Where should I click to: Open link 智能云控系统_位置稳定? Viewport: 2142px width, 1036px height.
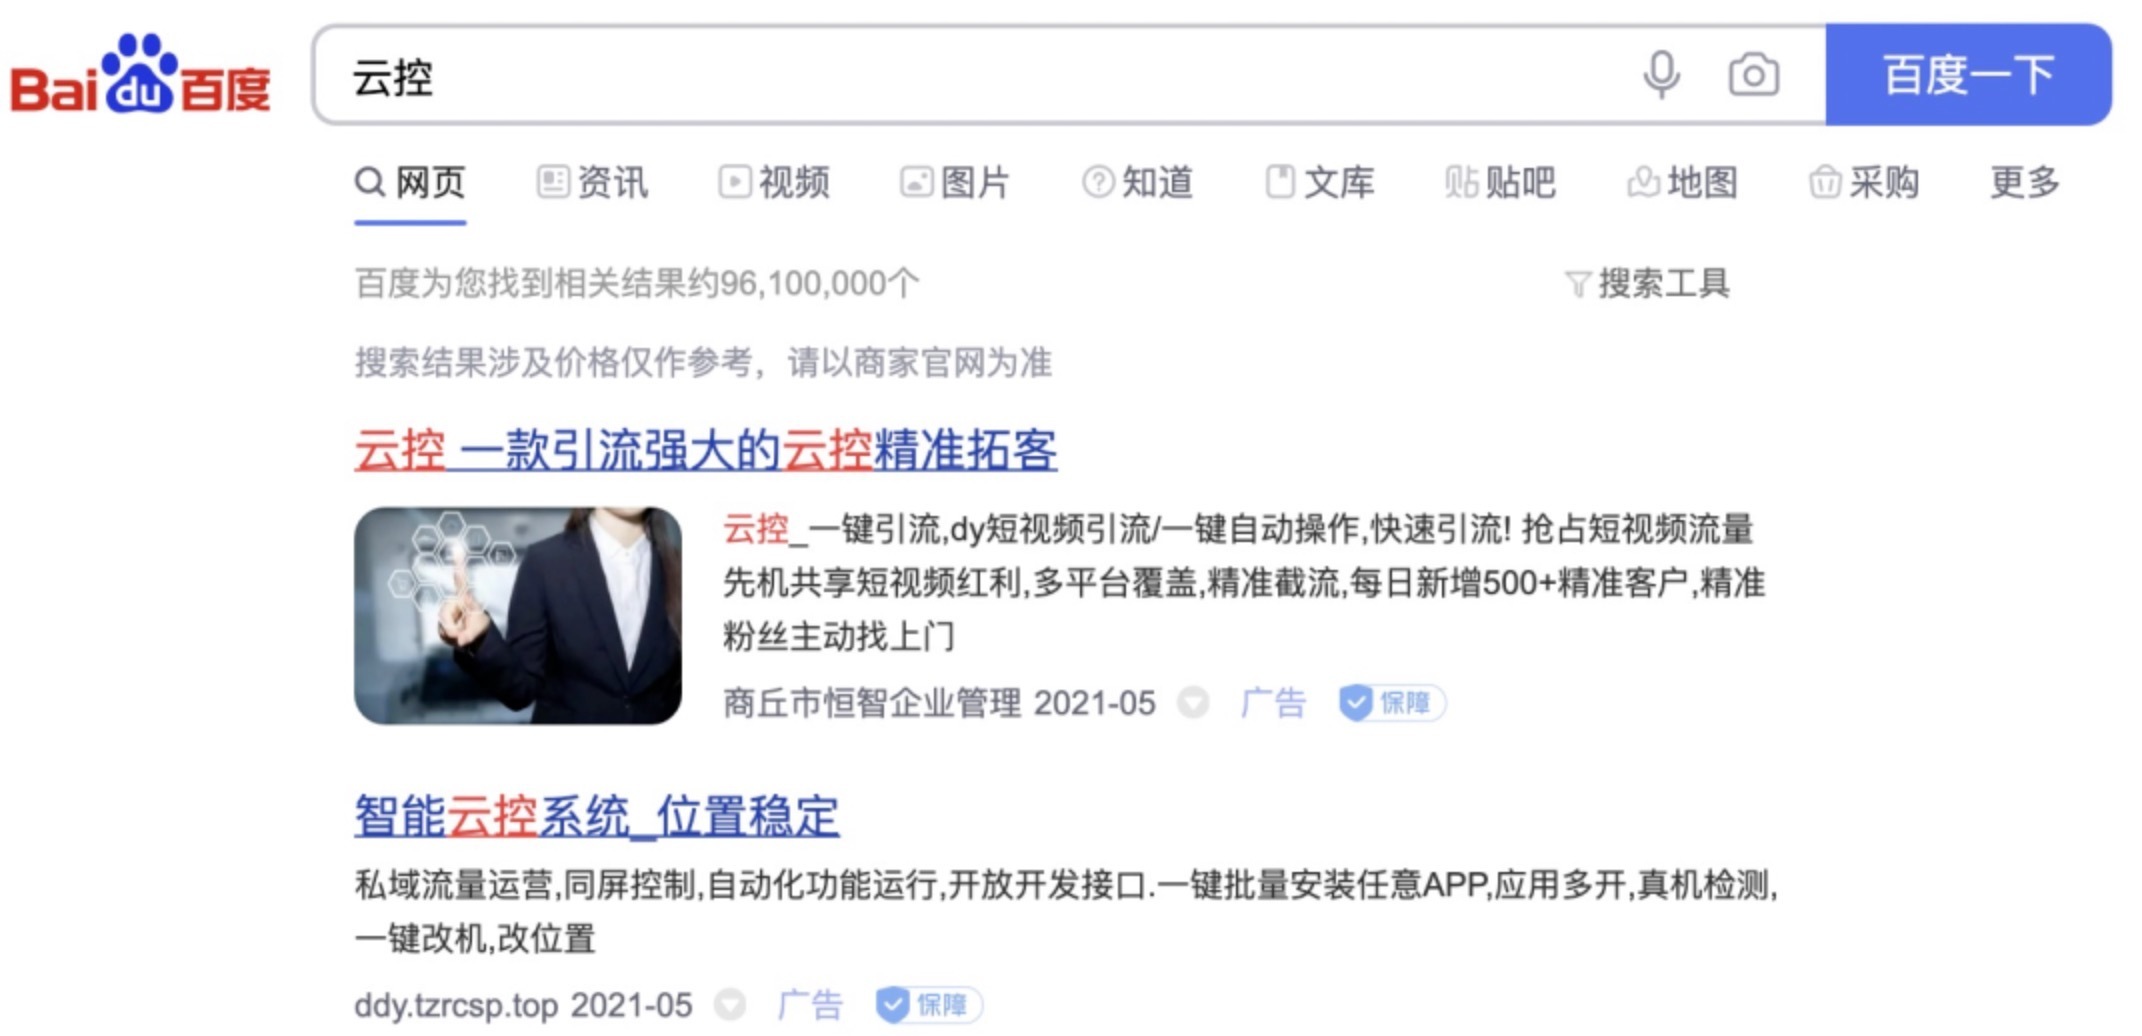coord(597,815)
